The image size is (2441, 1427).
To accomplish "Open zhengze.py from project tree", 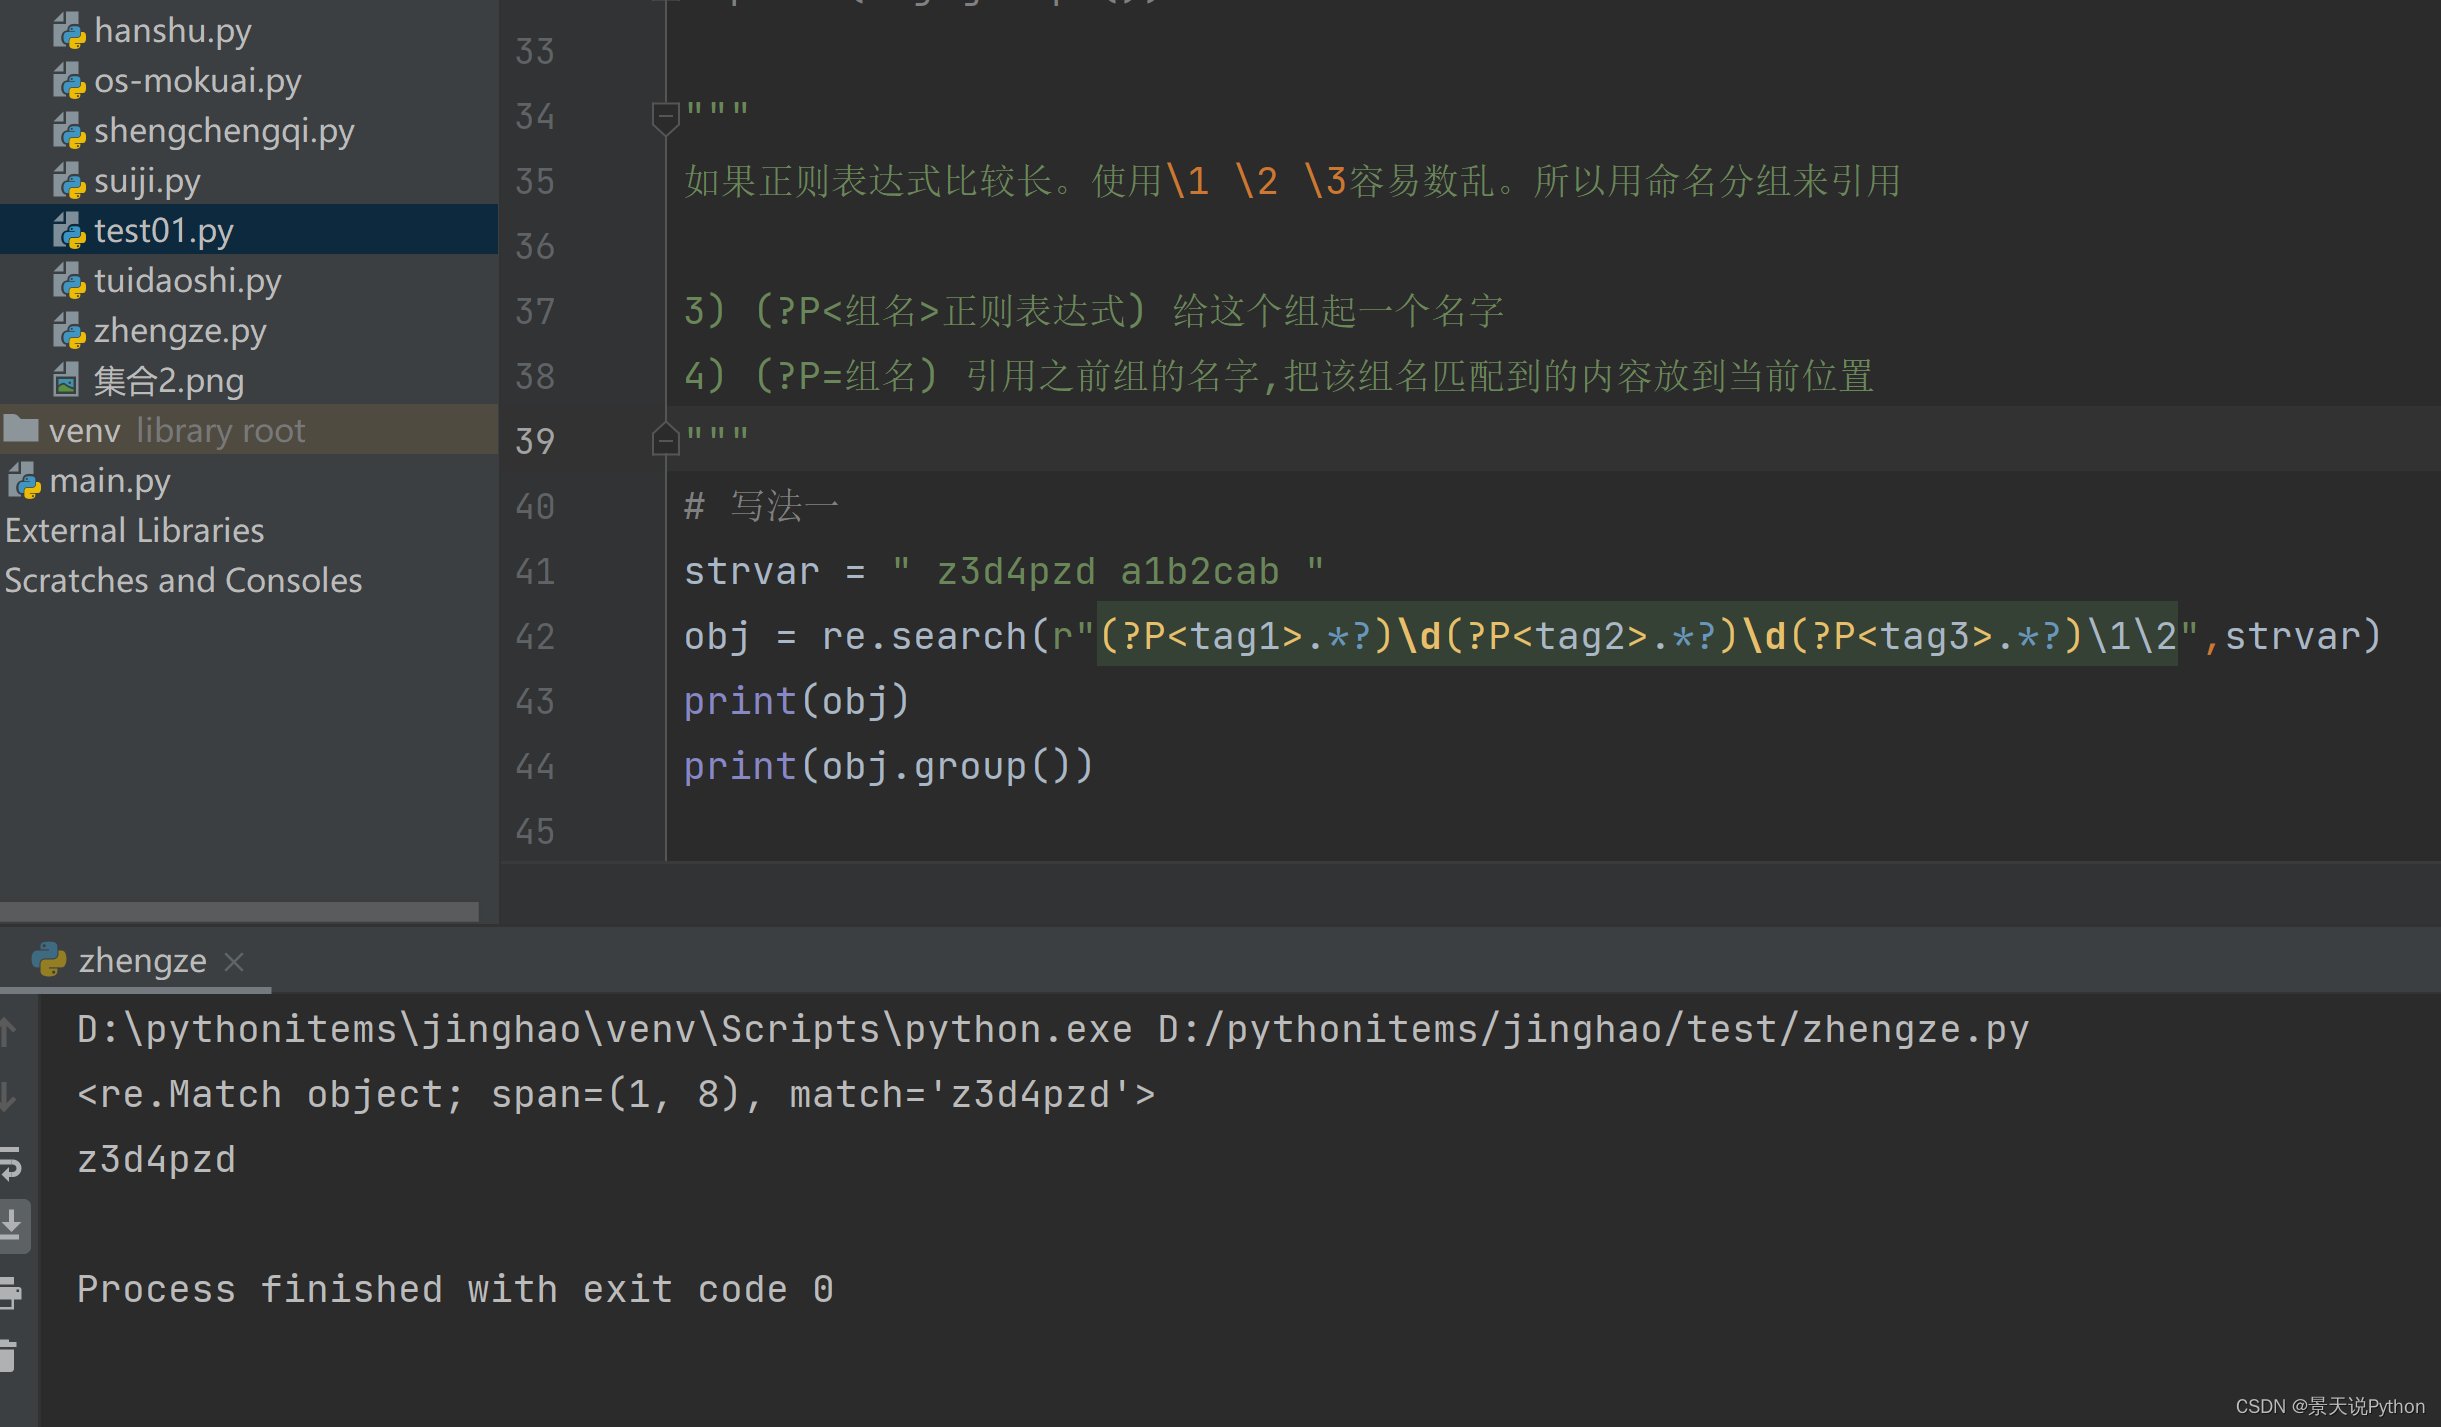I will tap(180, 331).
